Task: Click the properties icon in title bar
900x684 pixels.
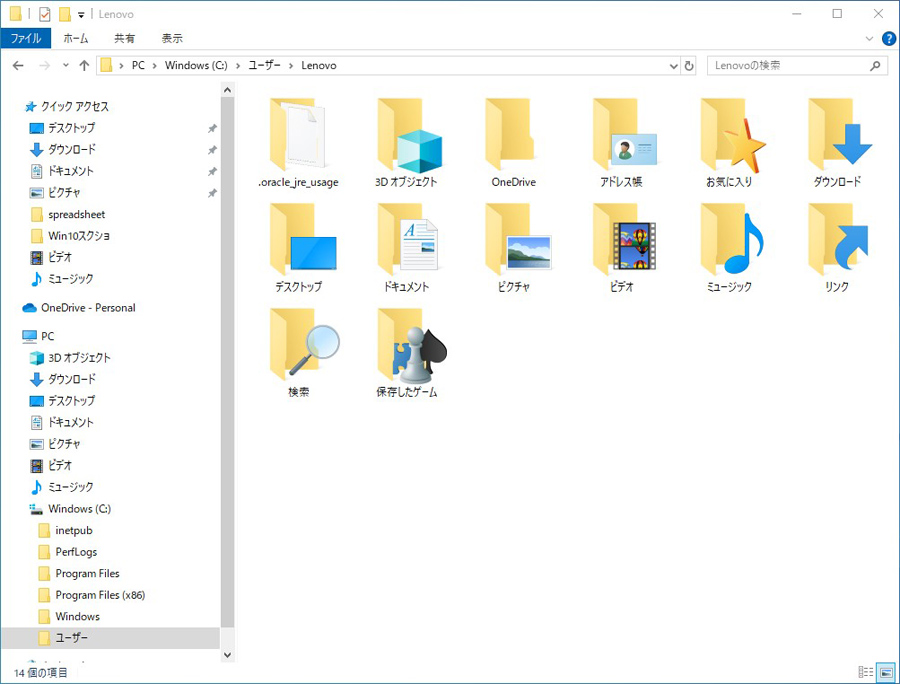Action: (x=44, y=14)
